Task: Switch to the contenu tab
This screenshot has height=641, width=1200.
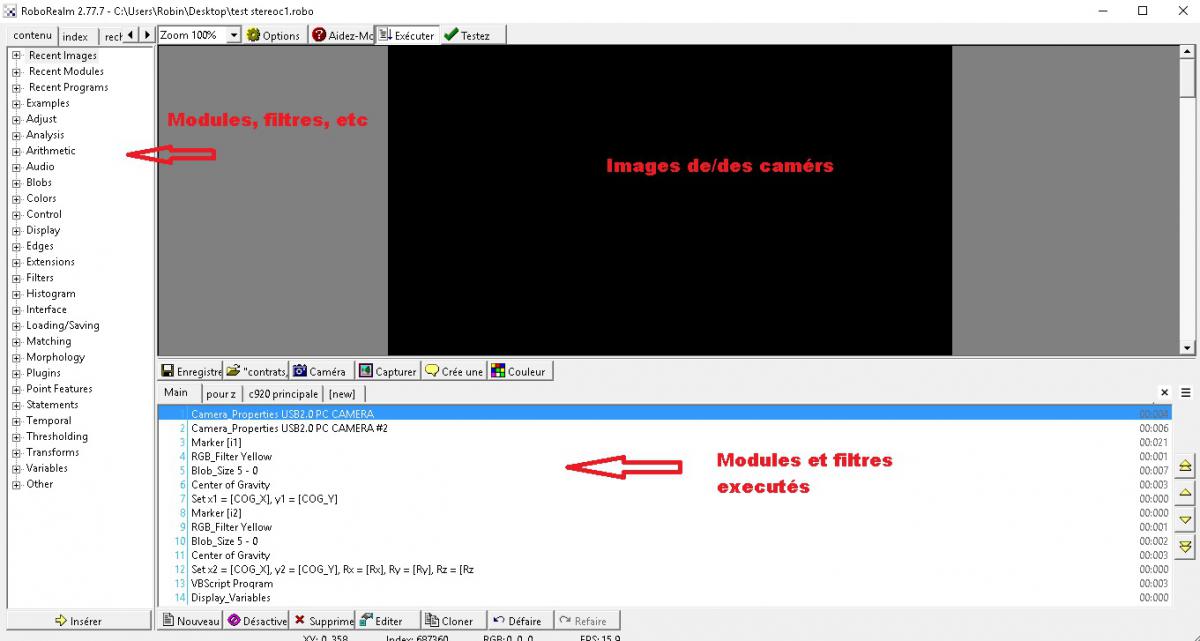Action: pyautogui.click(x=32, y=35)
